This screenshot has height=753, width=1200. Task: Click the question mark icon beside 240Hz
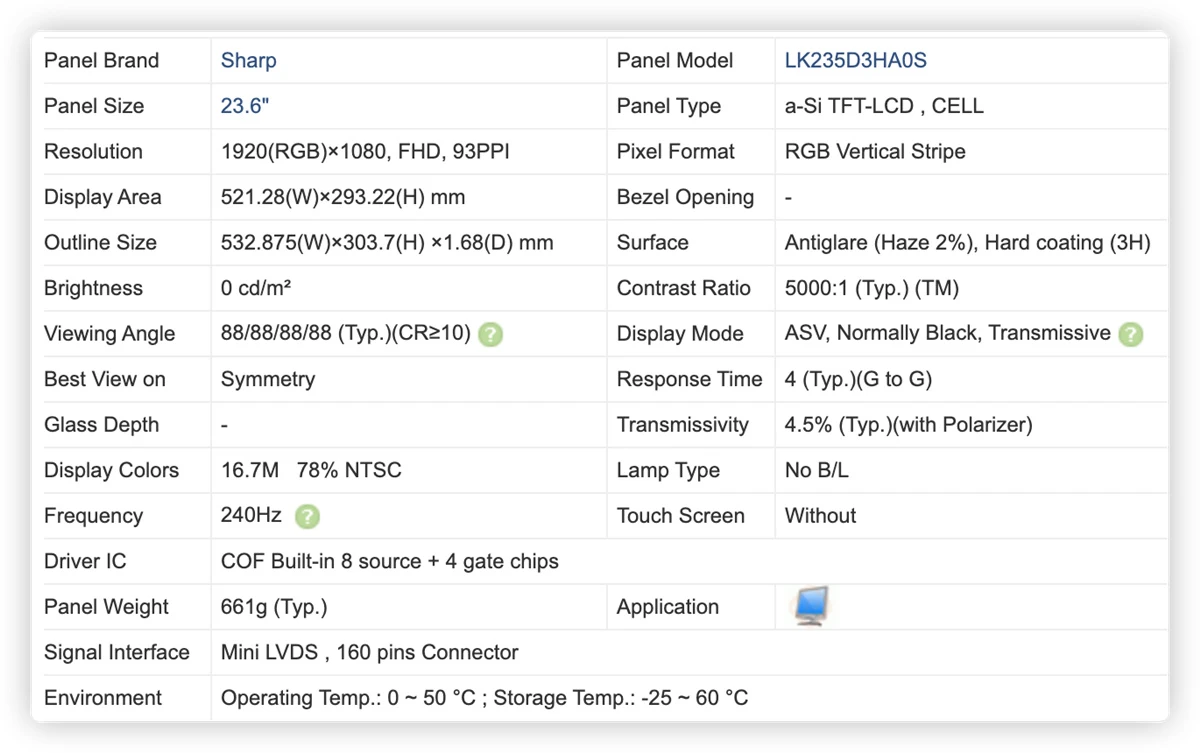click(x=308, y=516)
